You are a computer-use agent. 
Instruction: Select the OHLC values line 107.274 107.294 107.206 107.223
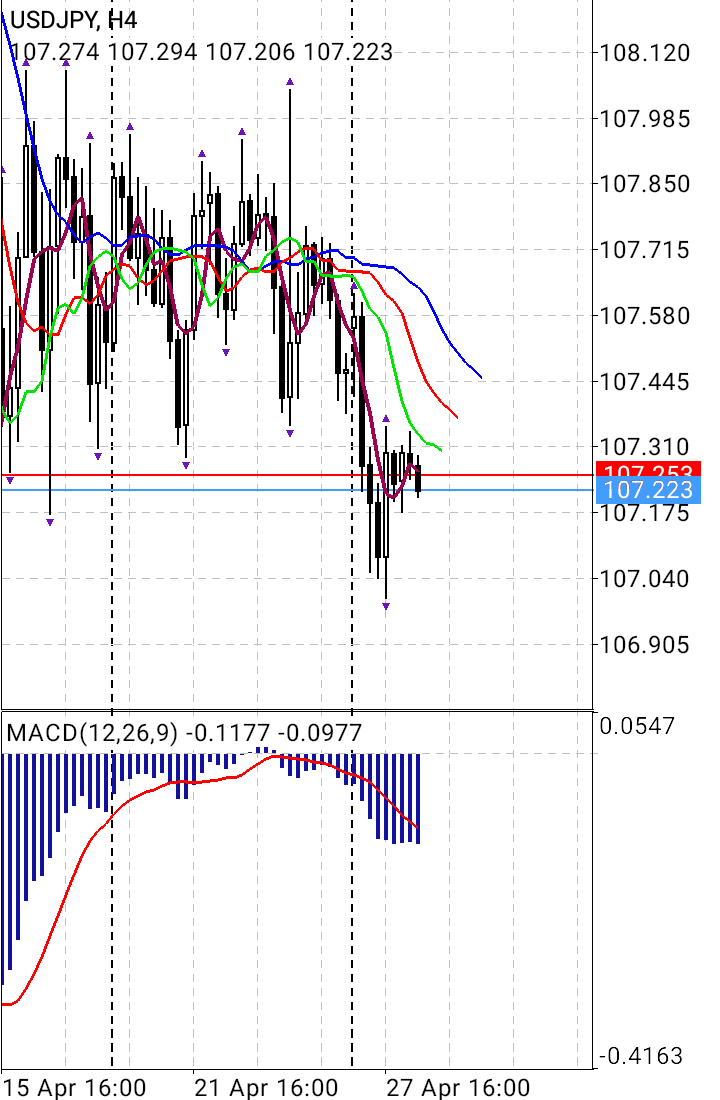pyautogui.click(x=201, y=52)
